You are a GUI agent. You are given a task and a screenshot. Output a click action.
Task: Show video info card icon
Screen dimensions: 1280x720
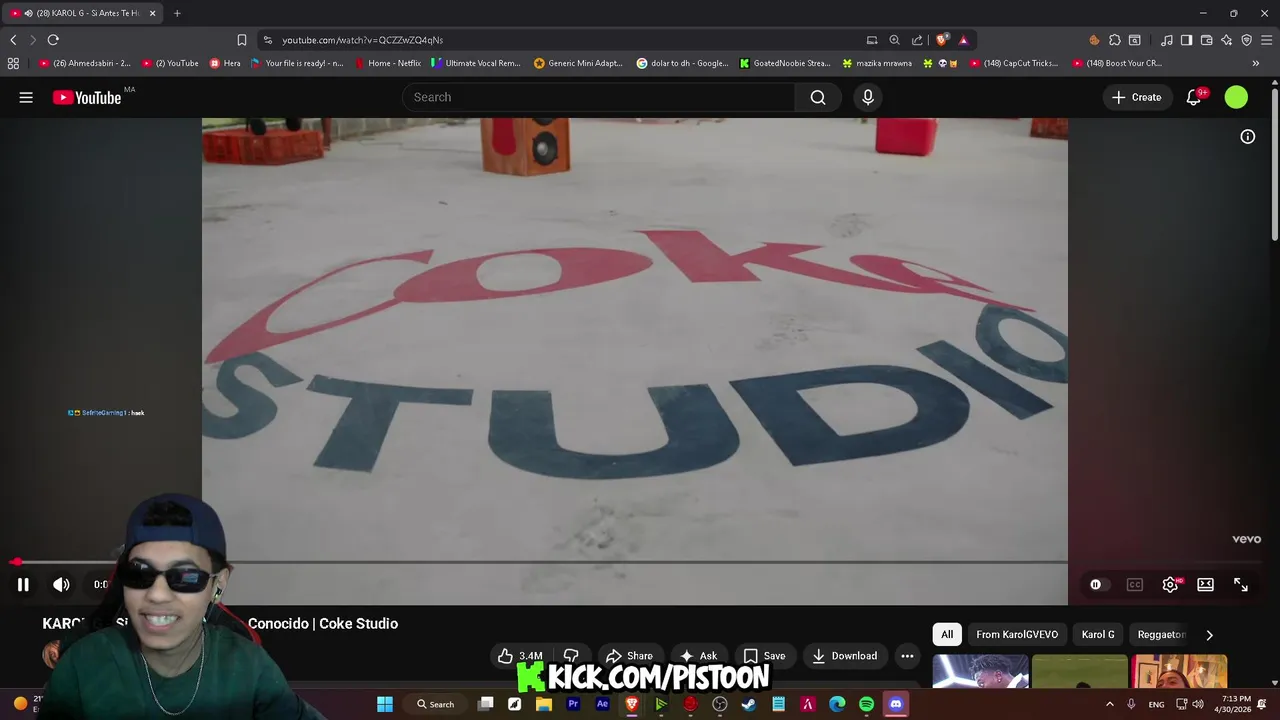coord(1248,137)
